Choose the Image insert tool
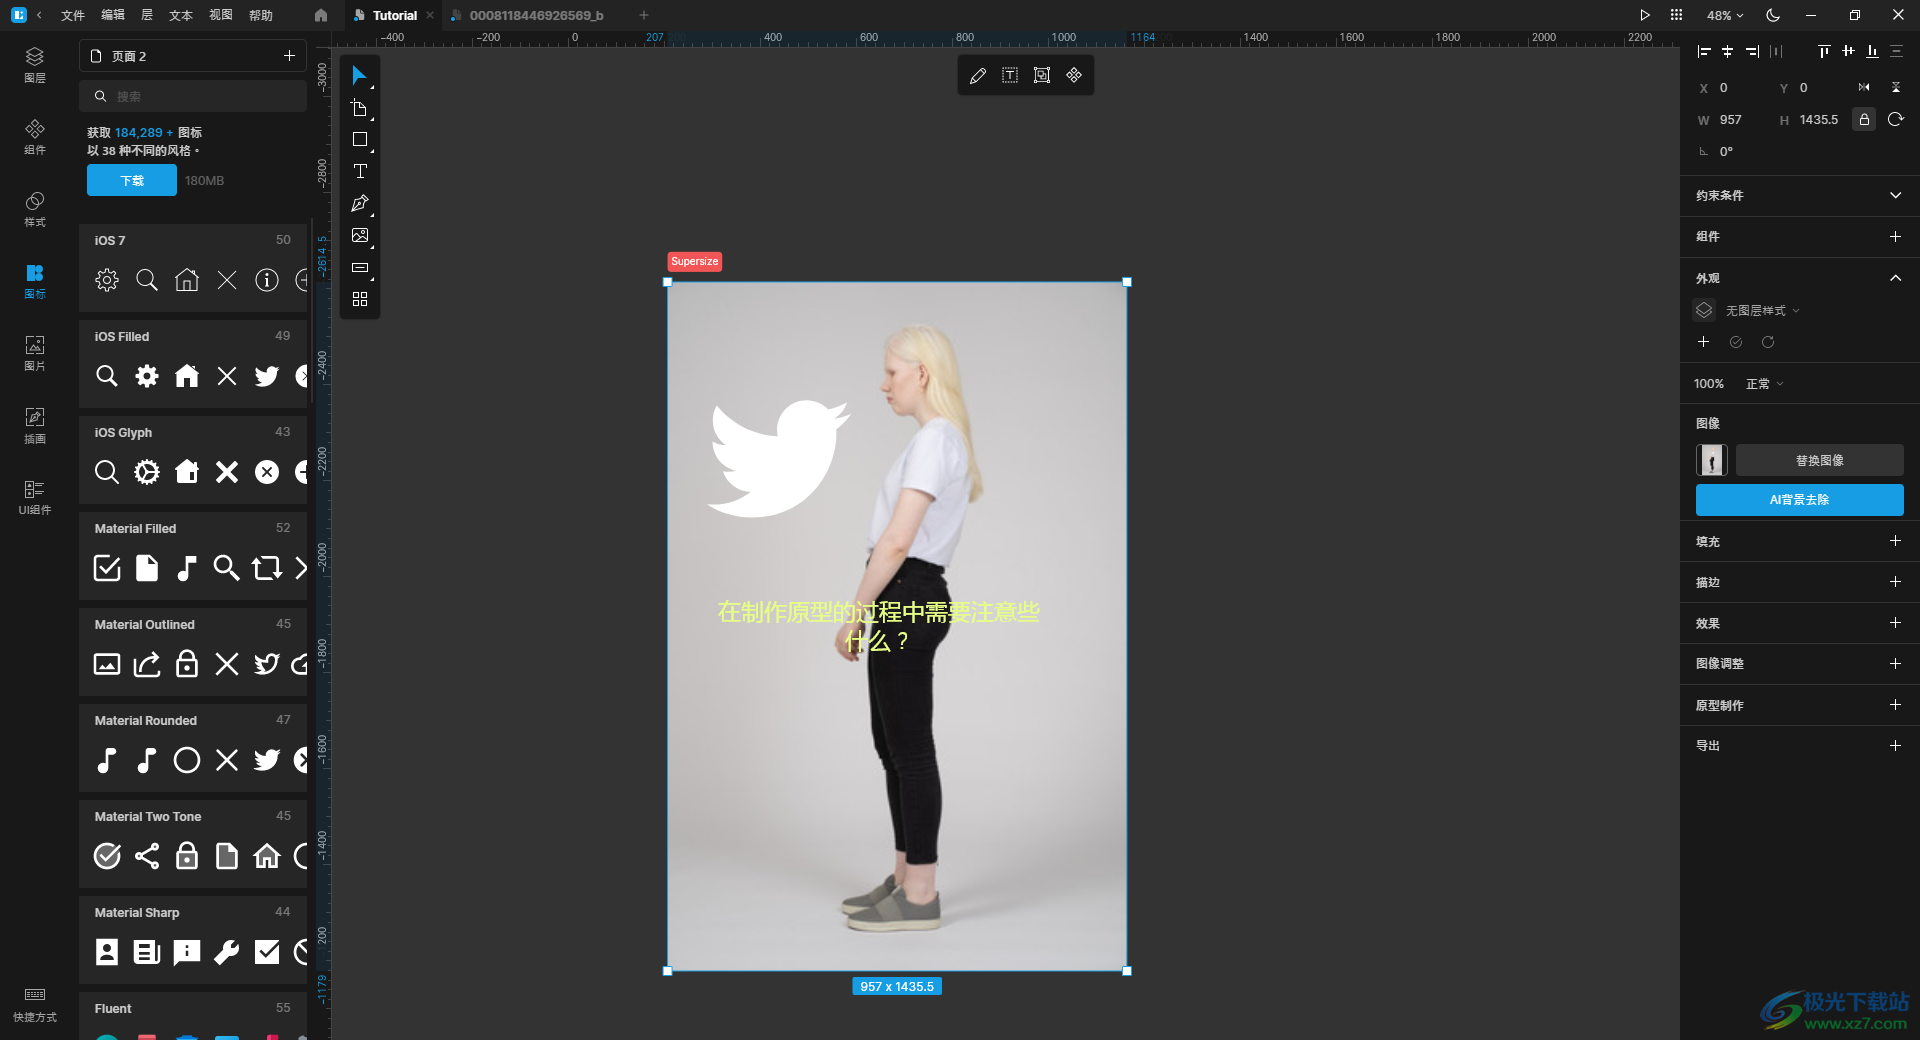Image resolution: width=1920 pixels, height=1040 pixels. (359, 236)
